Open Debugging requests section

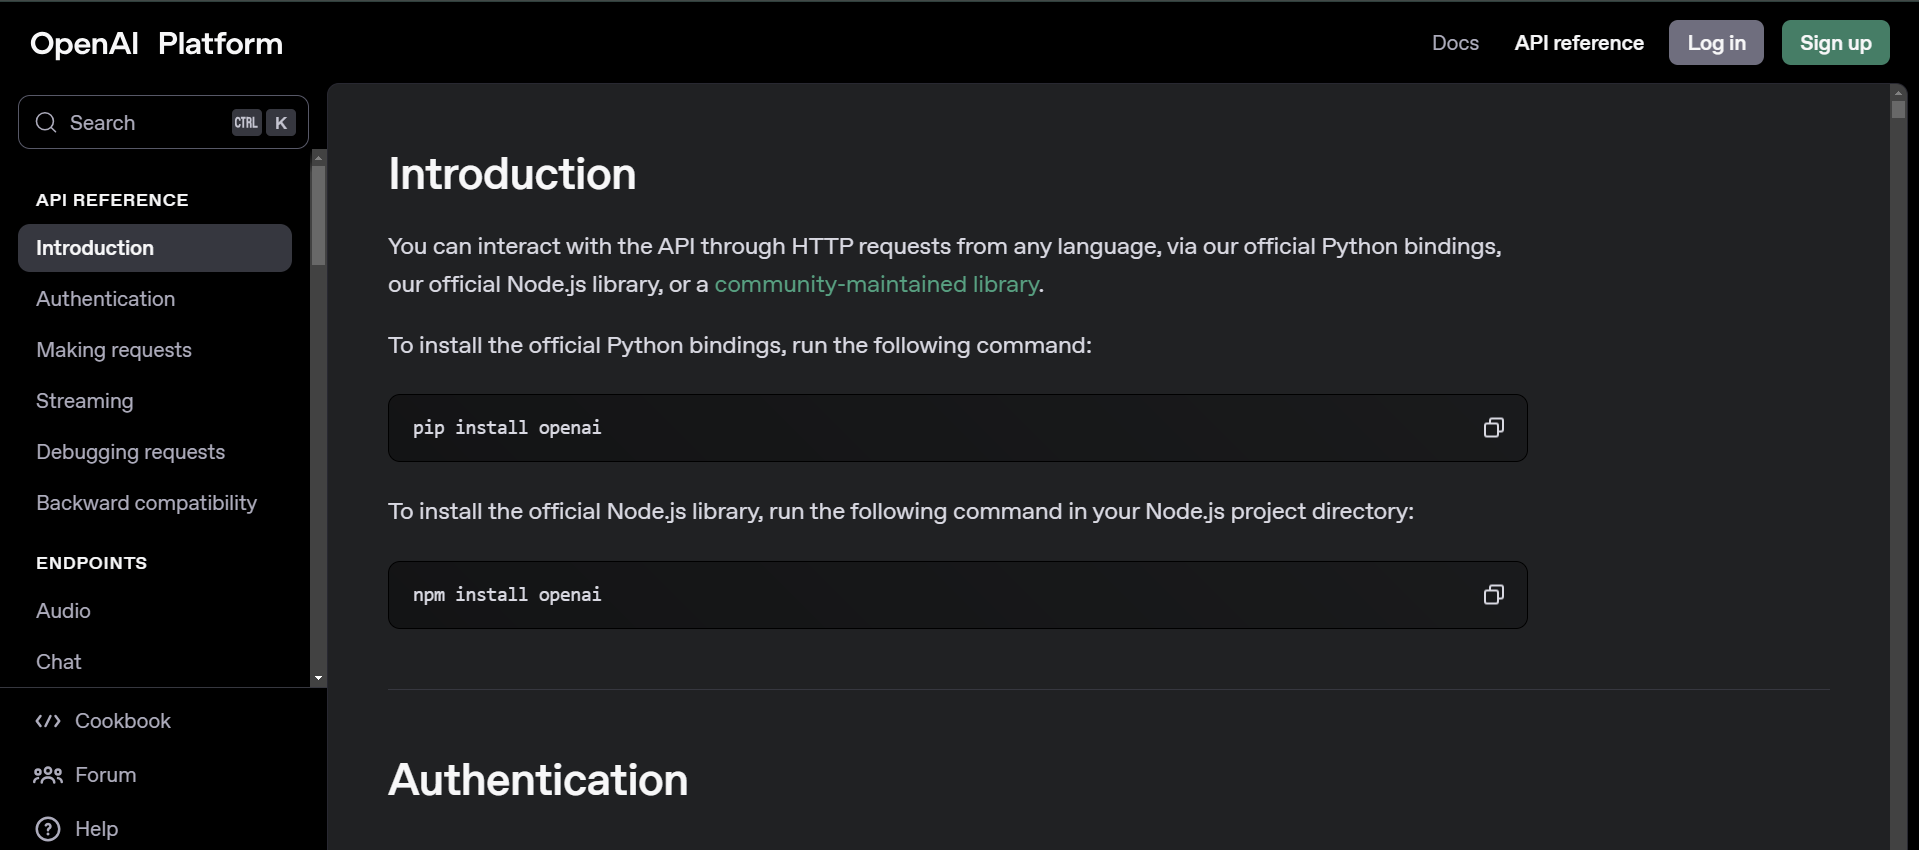coord(130,452)
